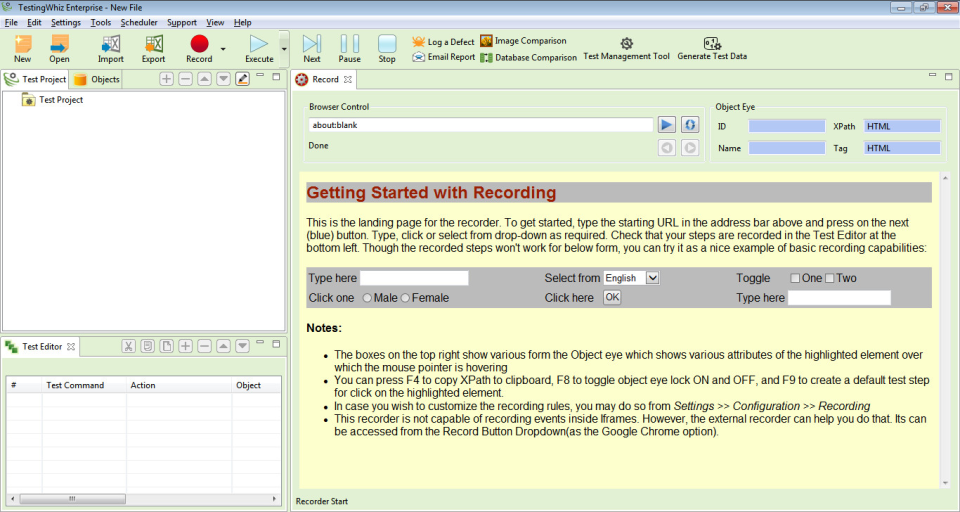Click move-up arrow in Test Project panel
Image resolution: width=960 pixels, height=512 pixels.
click(x=204, y=79)
